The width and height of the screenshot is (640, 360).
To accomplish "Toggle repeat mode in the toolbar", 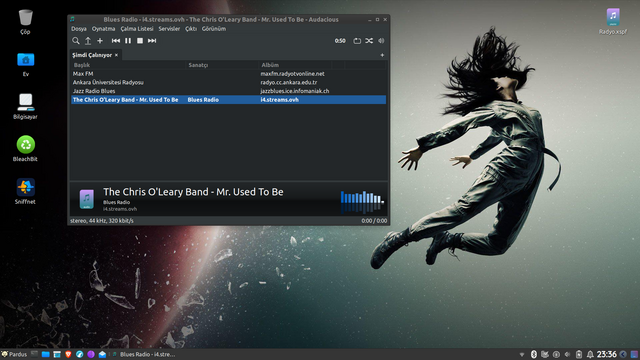I will [x=357, y=41].
